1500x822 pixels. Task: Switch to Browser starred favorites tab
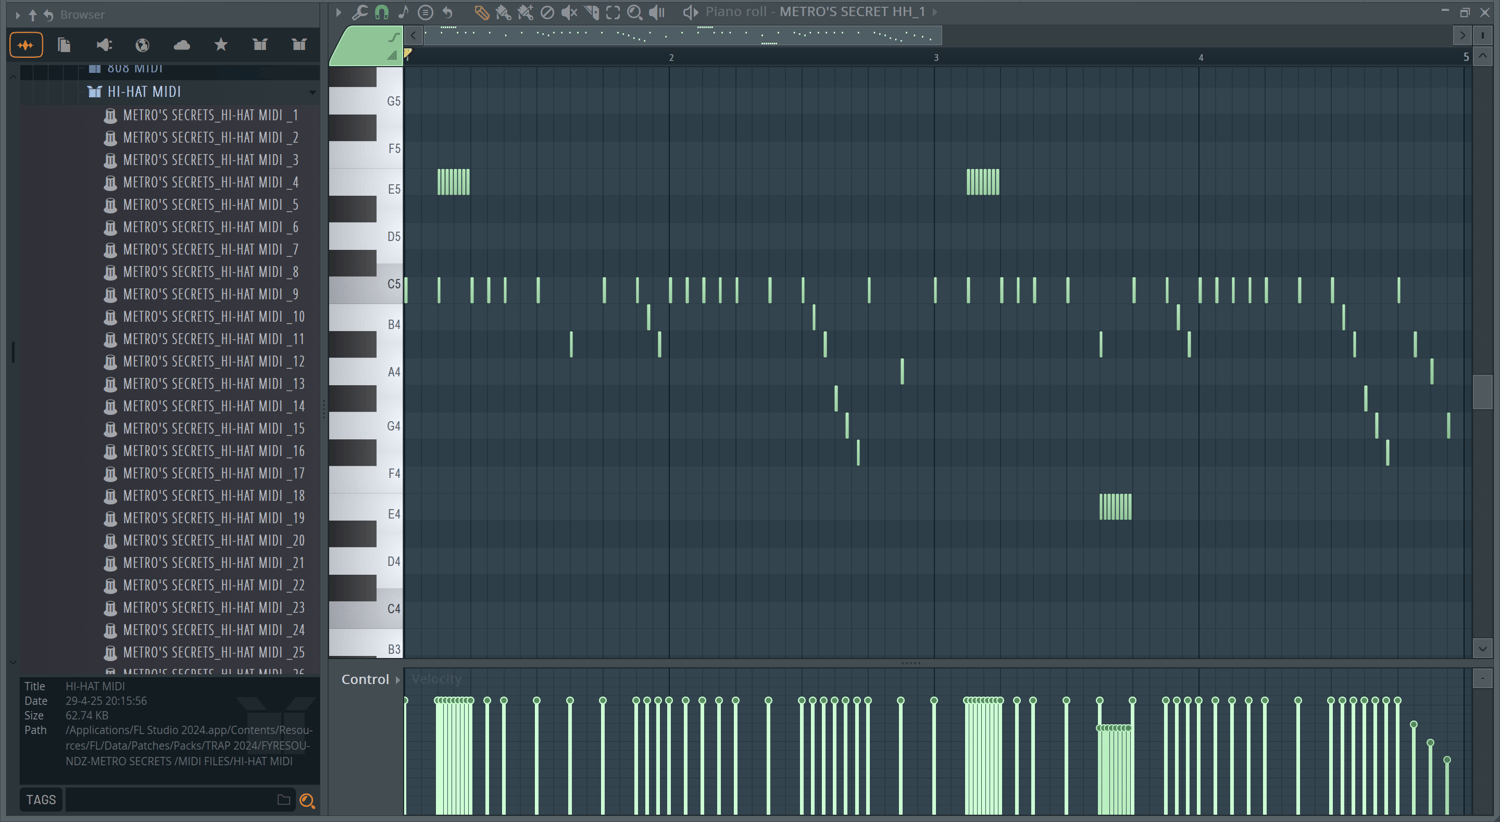221,45
